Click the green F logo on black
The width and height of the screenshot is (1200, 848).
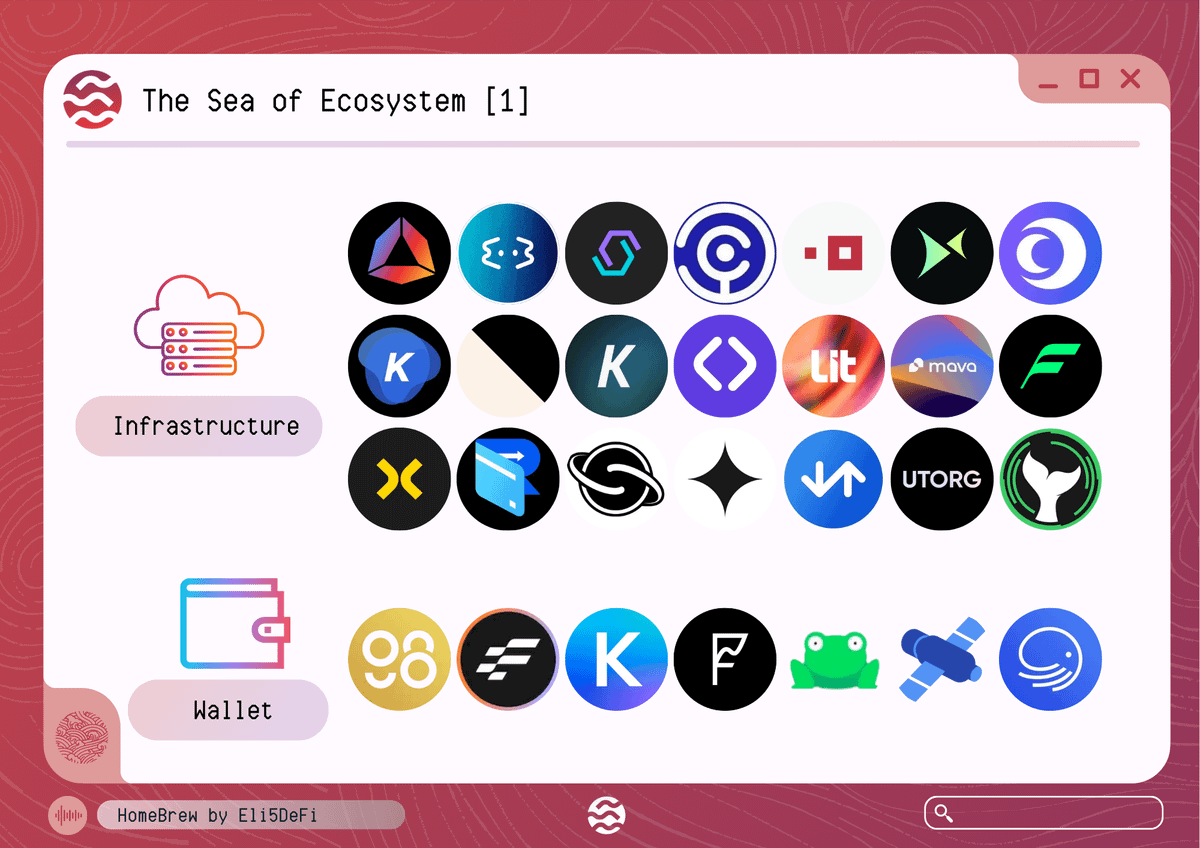click(x=1050, y=366)
